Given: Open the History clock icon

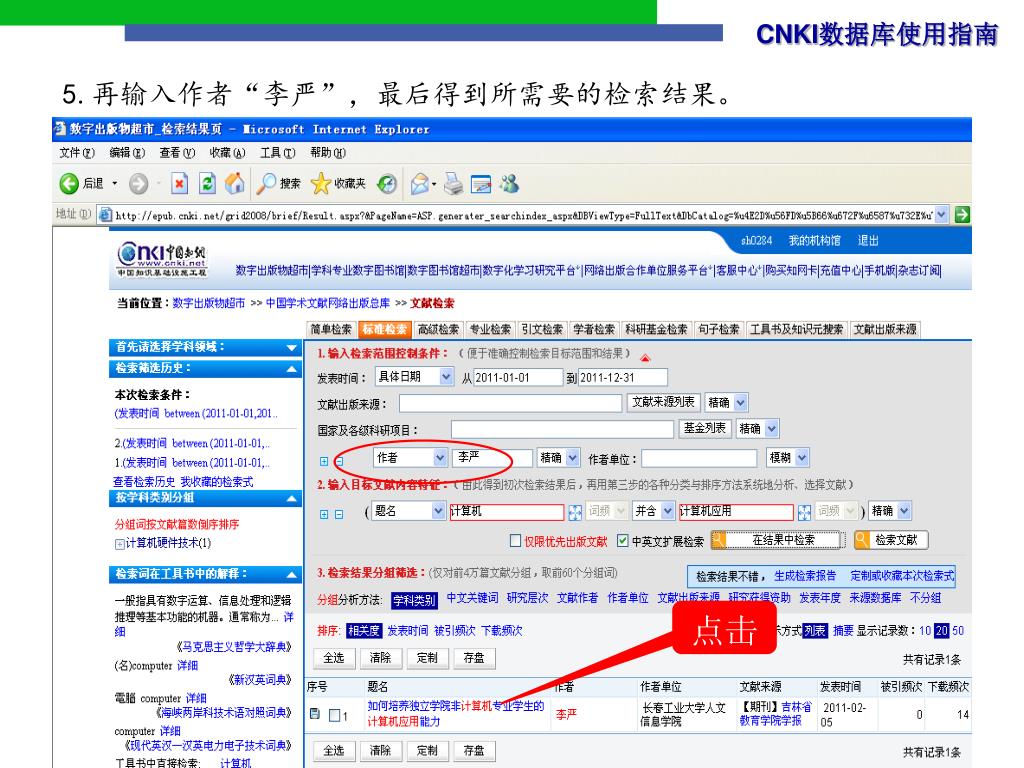Looking at the screenshot, I should click(x=387, y=184).
